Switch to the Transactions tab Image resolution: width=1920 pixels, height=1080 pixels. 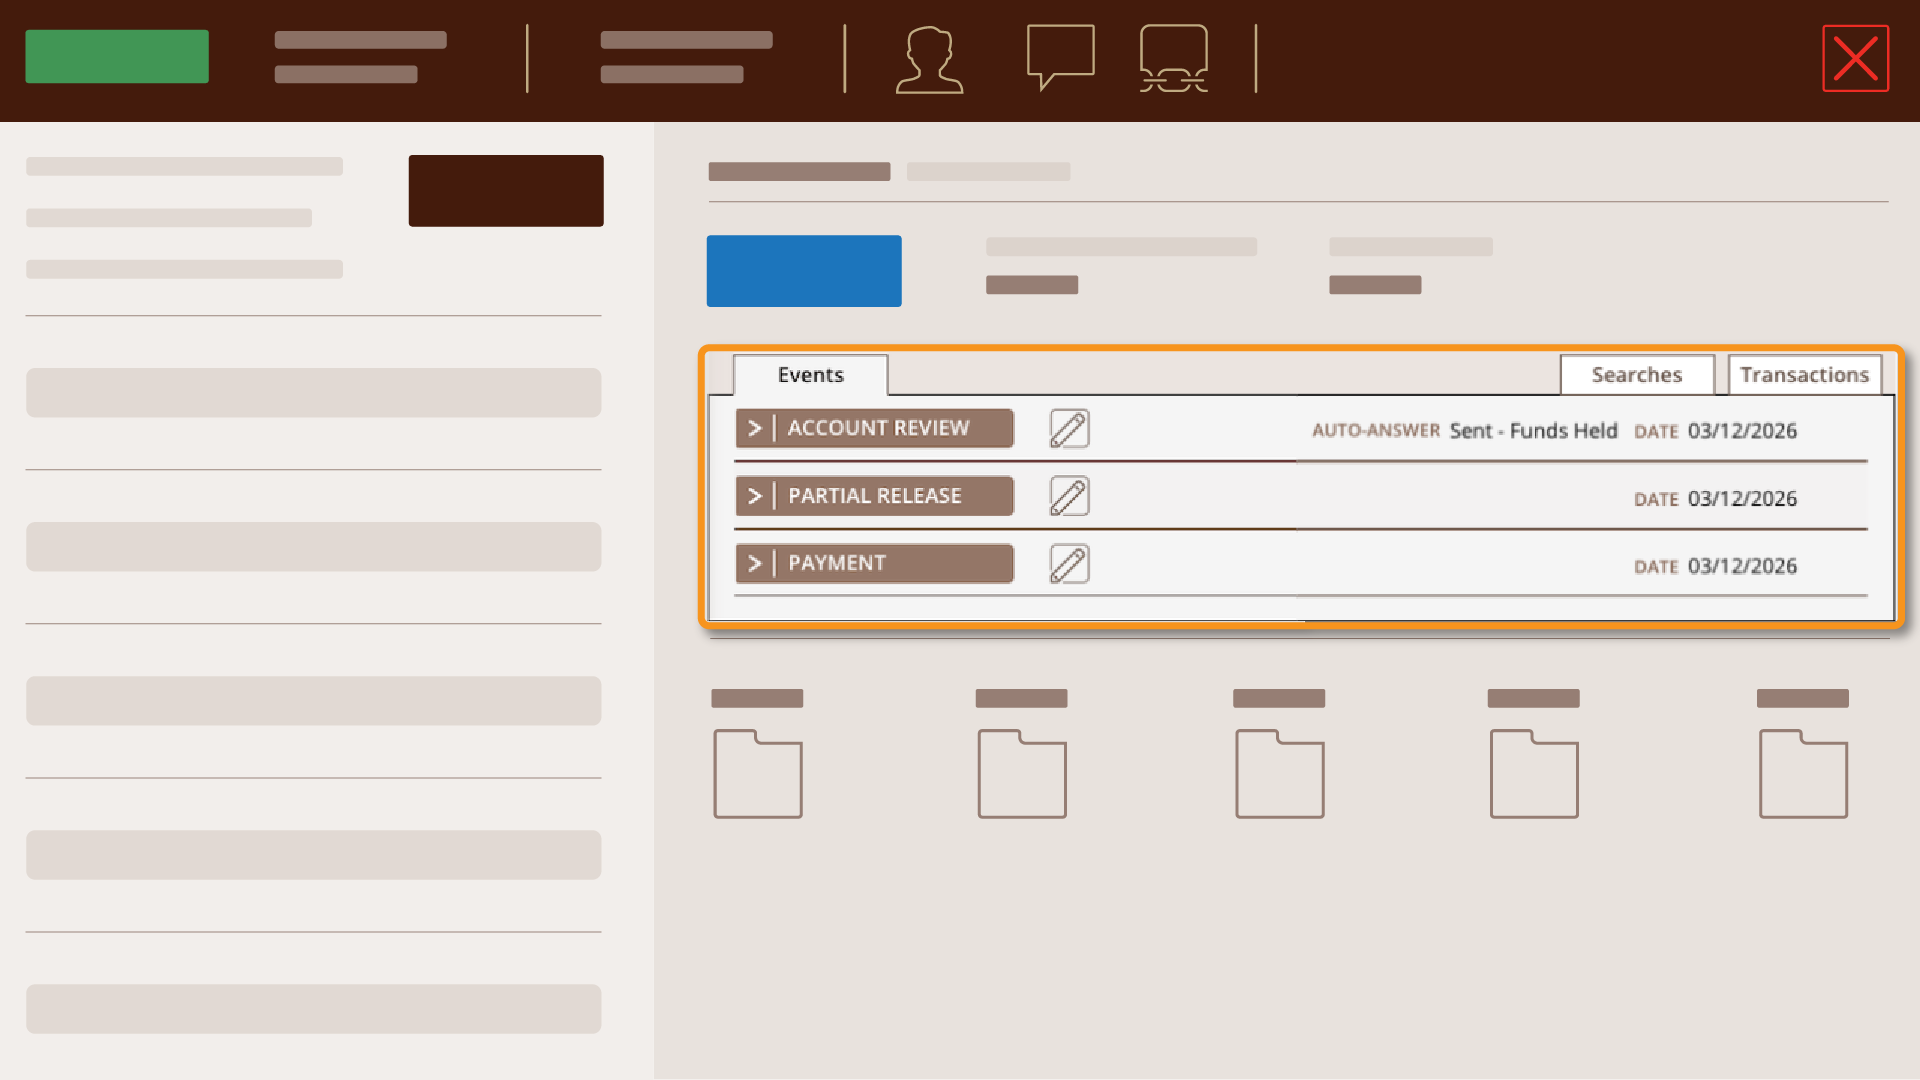click(x=1803, y=375)
